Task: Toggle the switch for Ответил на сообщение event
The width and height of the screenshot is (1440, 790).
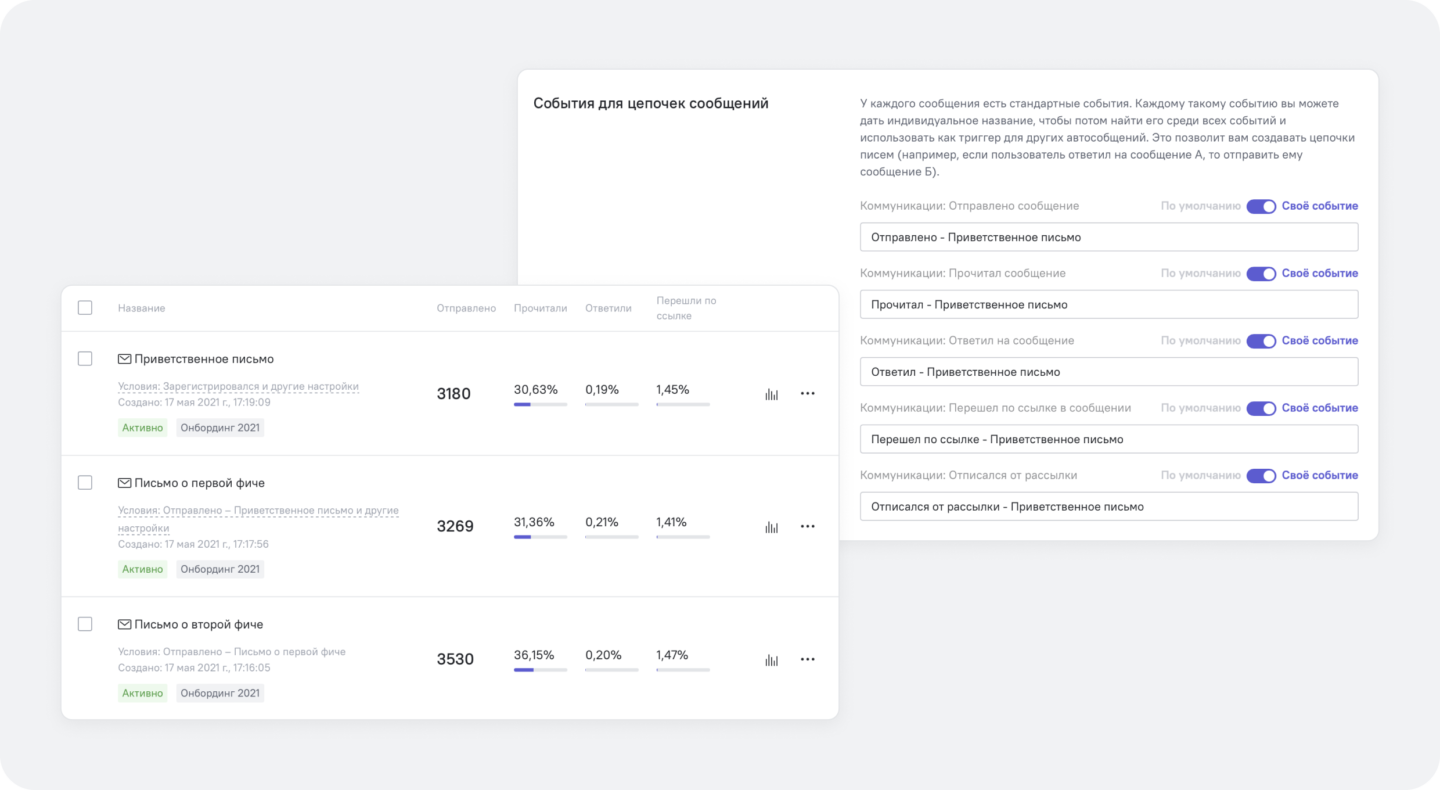Action: coord(1261,341)
